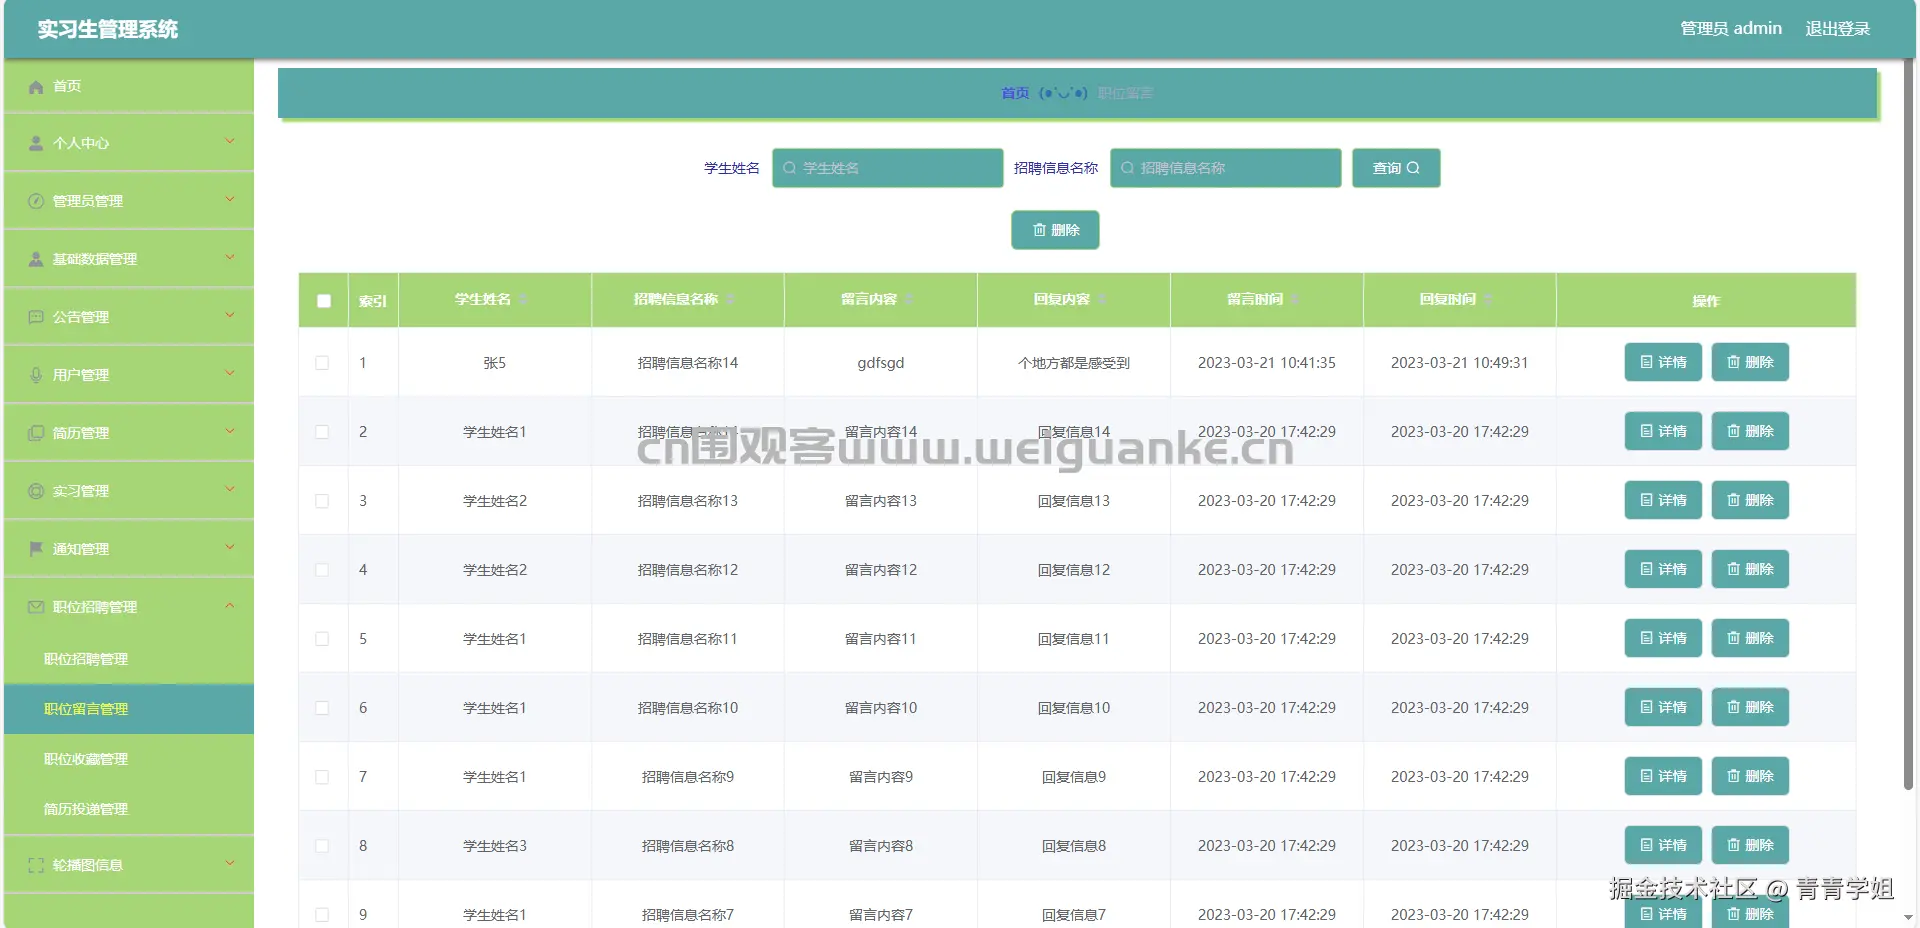Check the checkbox on the 留言内容9 row
This screenshot has width=1920, height=928.
(322, 777)
